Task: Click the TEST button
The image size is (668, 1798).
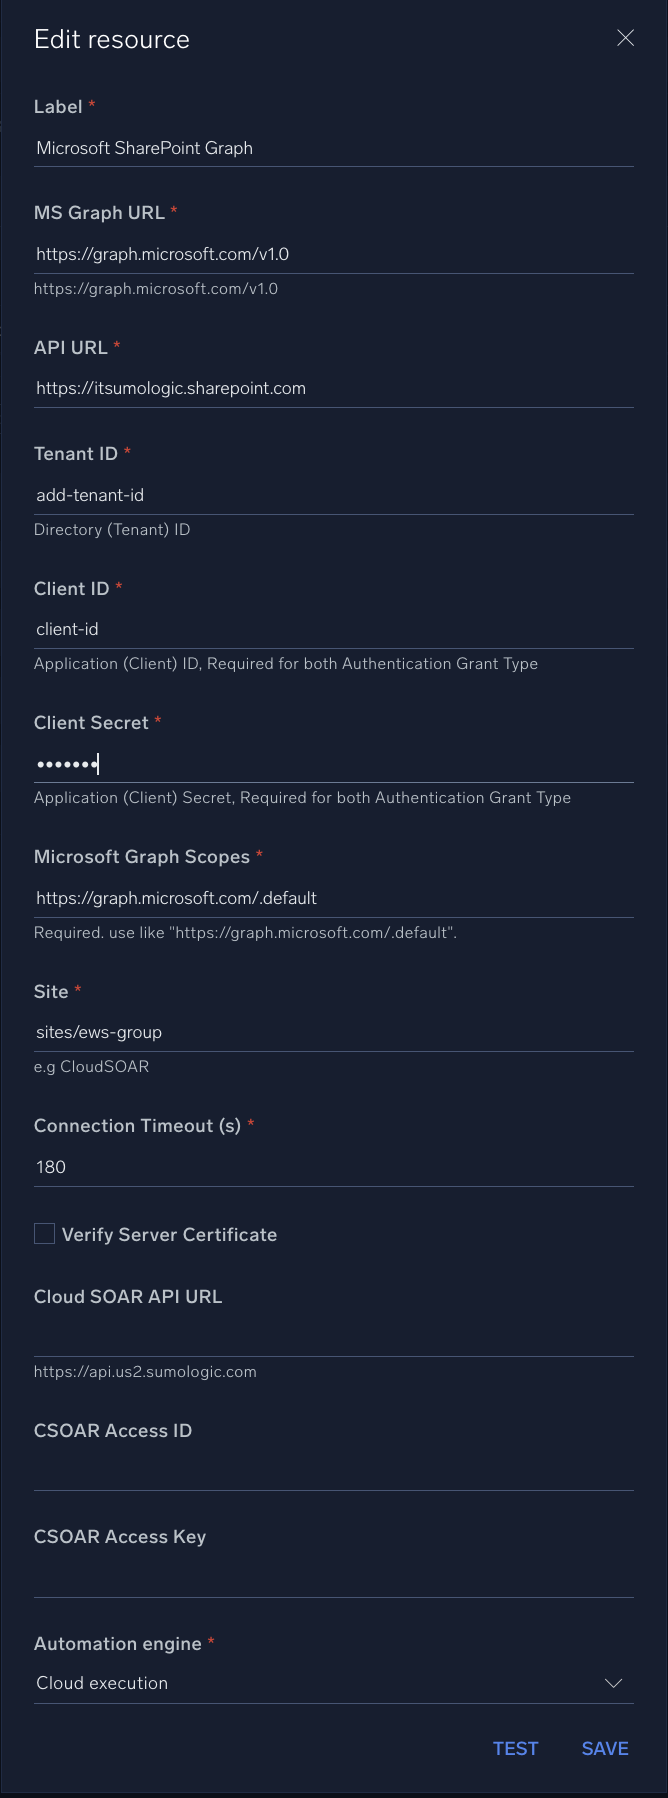Action: pyautogui.click(x=515, y=1740)
